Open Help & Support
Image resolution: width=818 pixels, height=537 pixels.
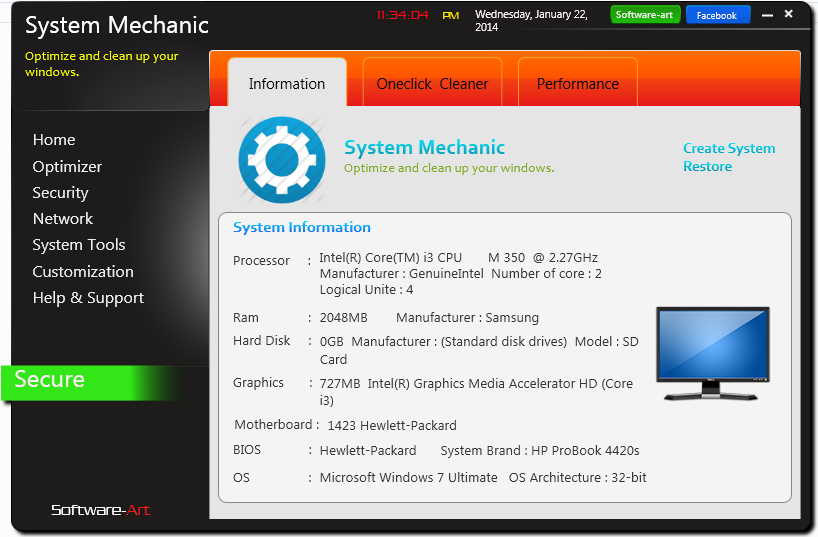[x=88, y=297]
